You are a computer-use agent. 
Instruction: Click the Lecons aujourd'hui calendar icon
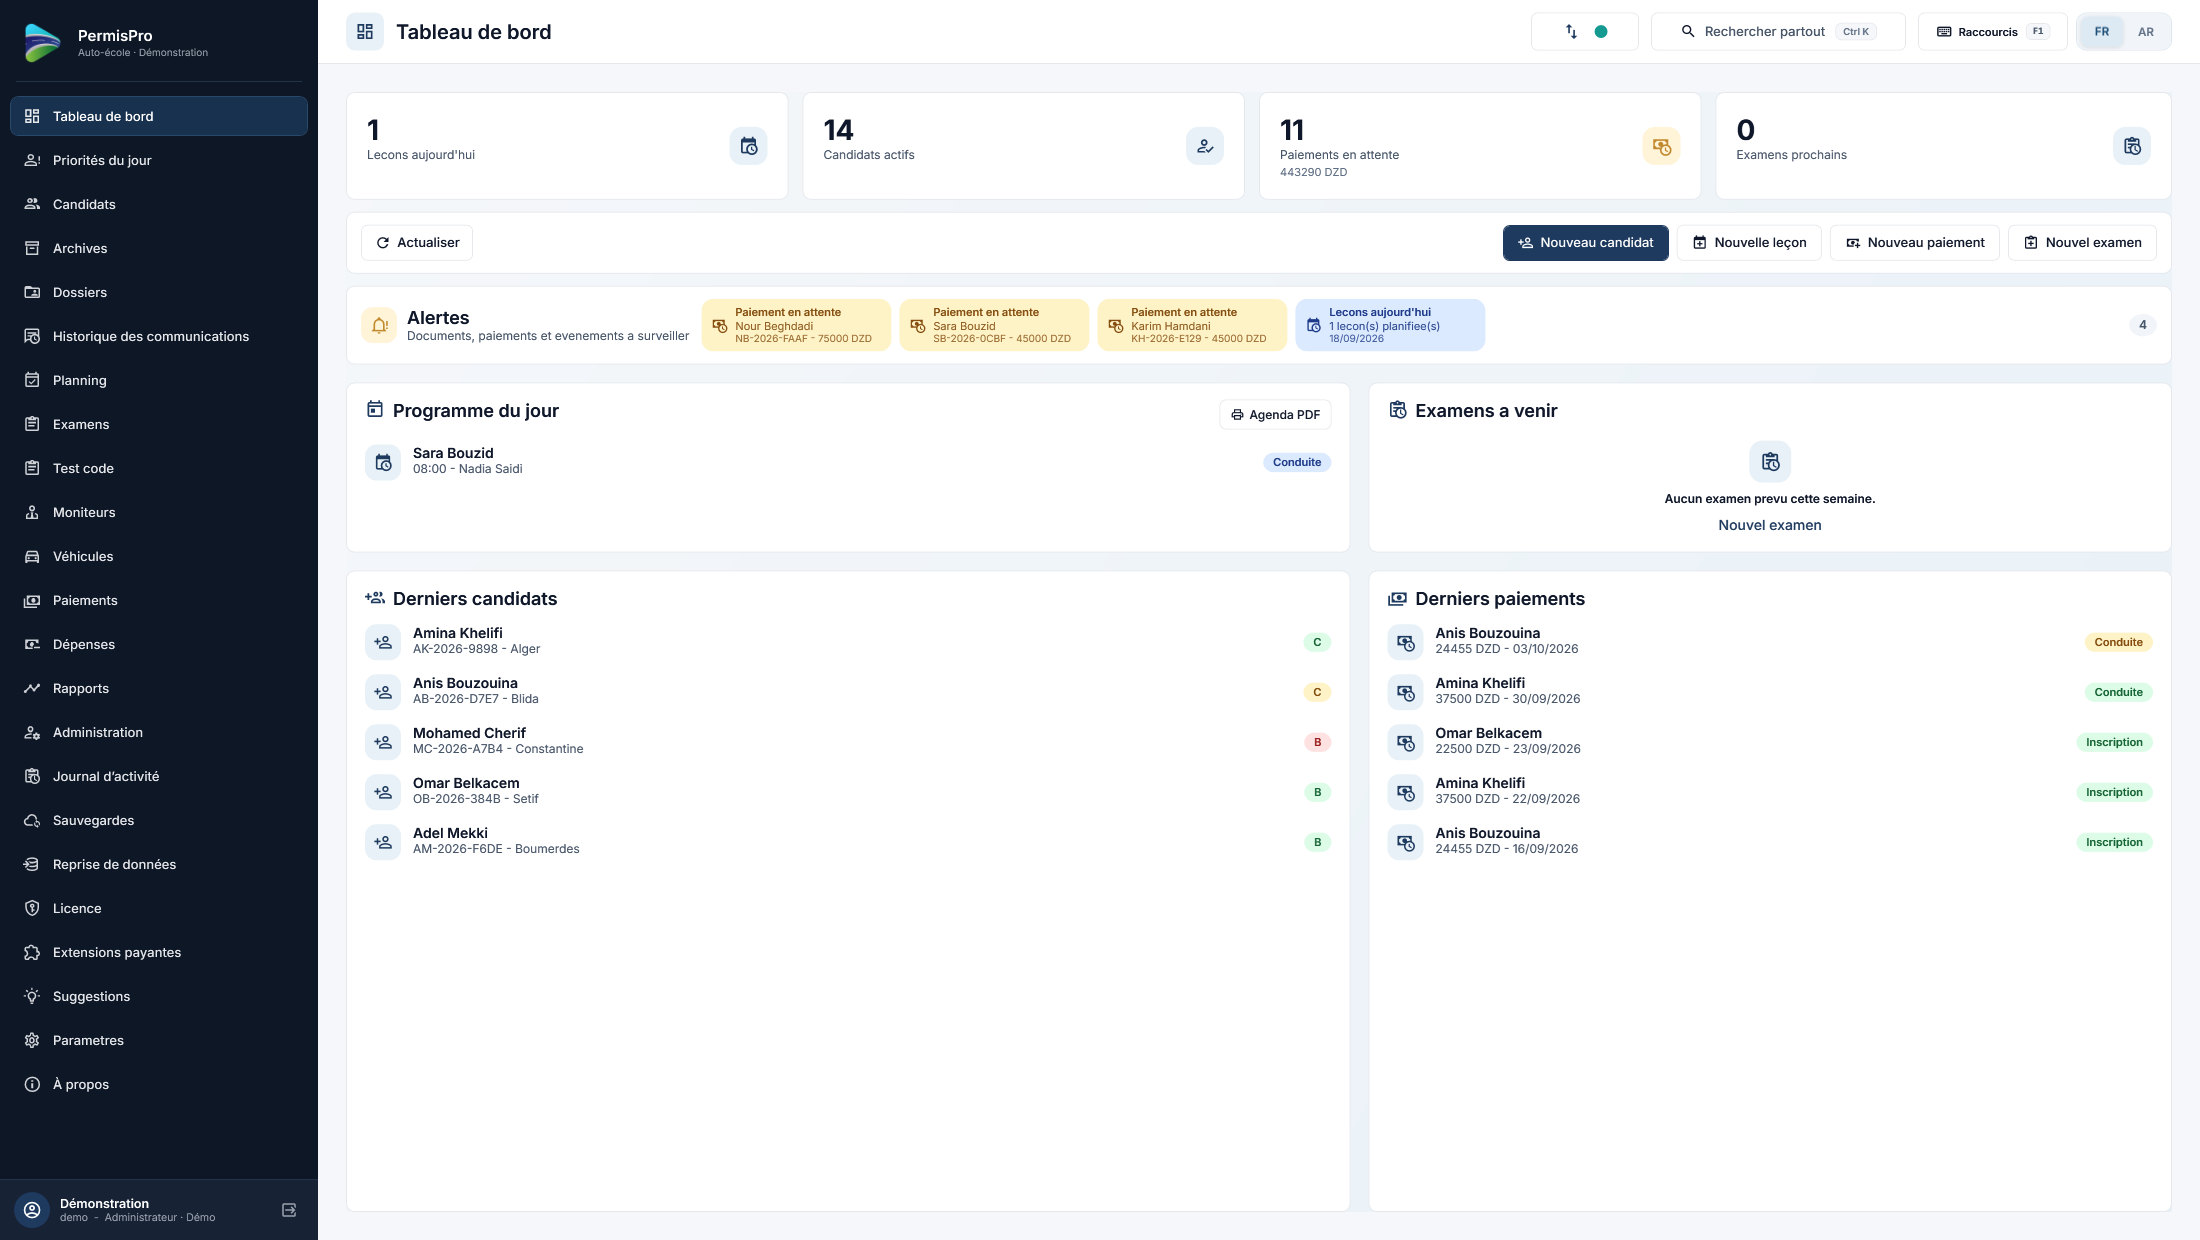[x=748, y=146]
